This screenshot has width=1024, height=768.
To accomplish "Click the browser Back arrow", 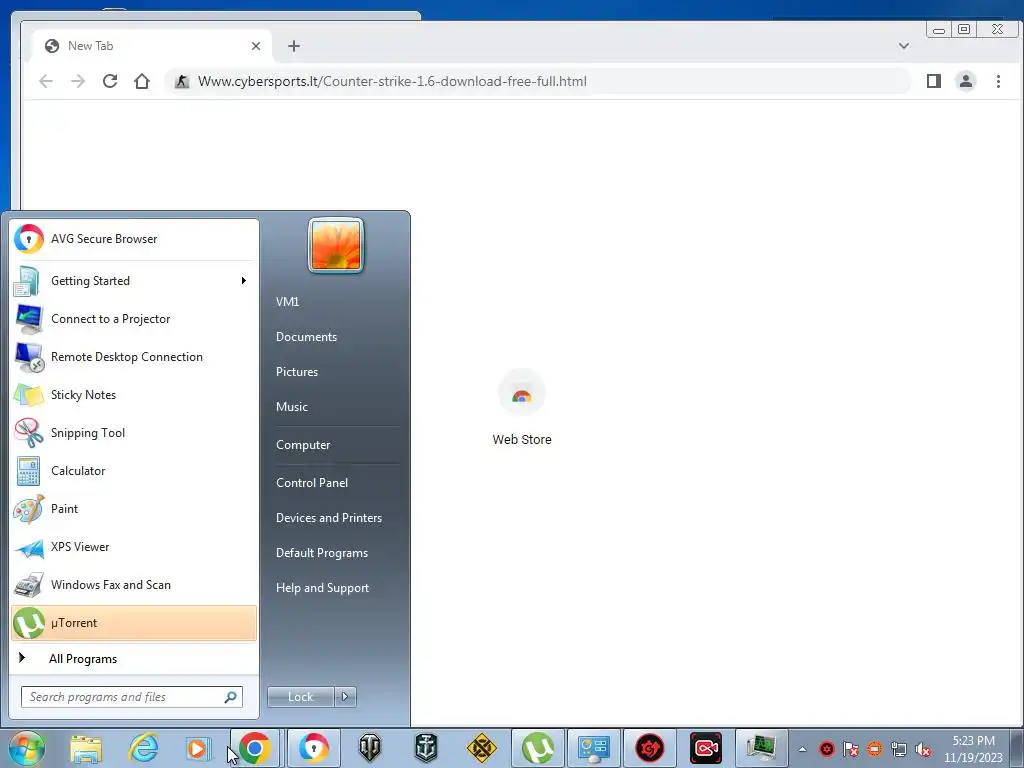I will (46, 81).
